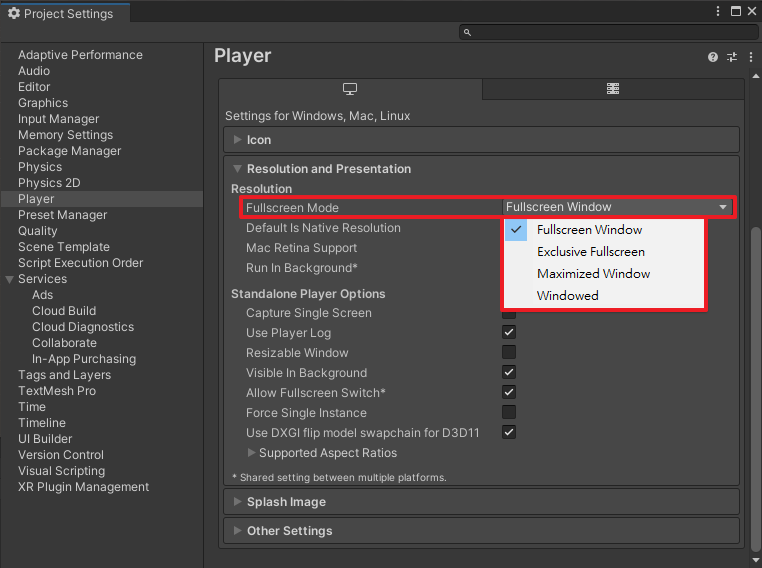Uncheck Visible In Background
The width and height of the screenshot is (762, 568).
(x=509, y=372)
